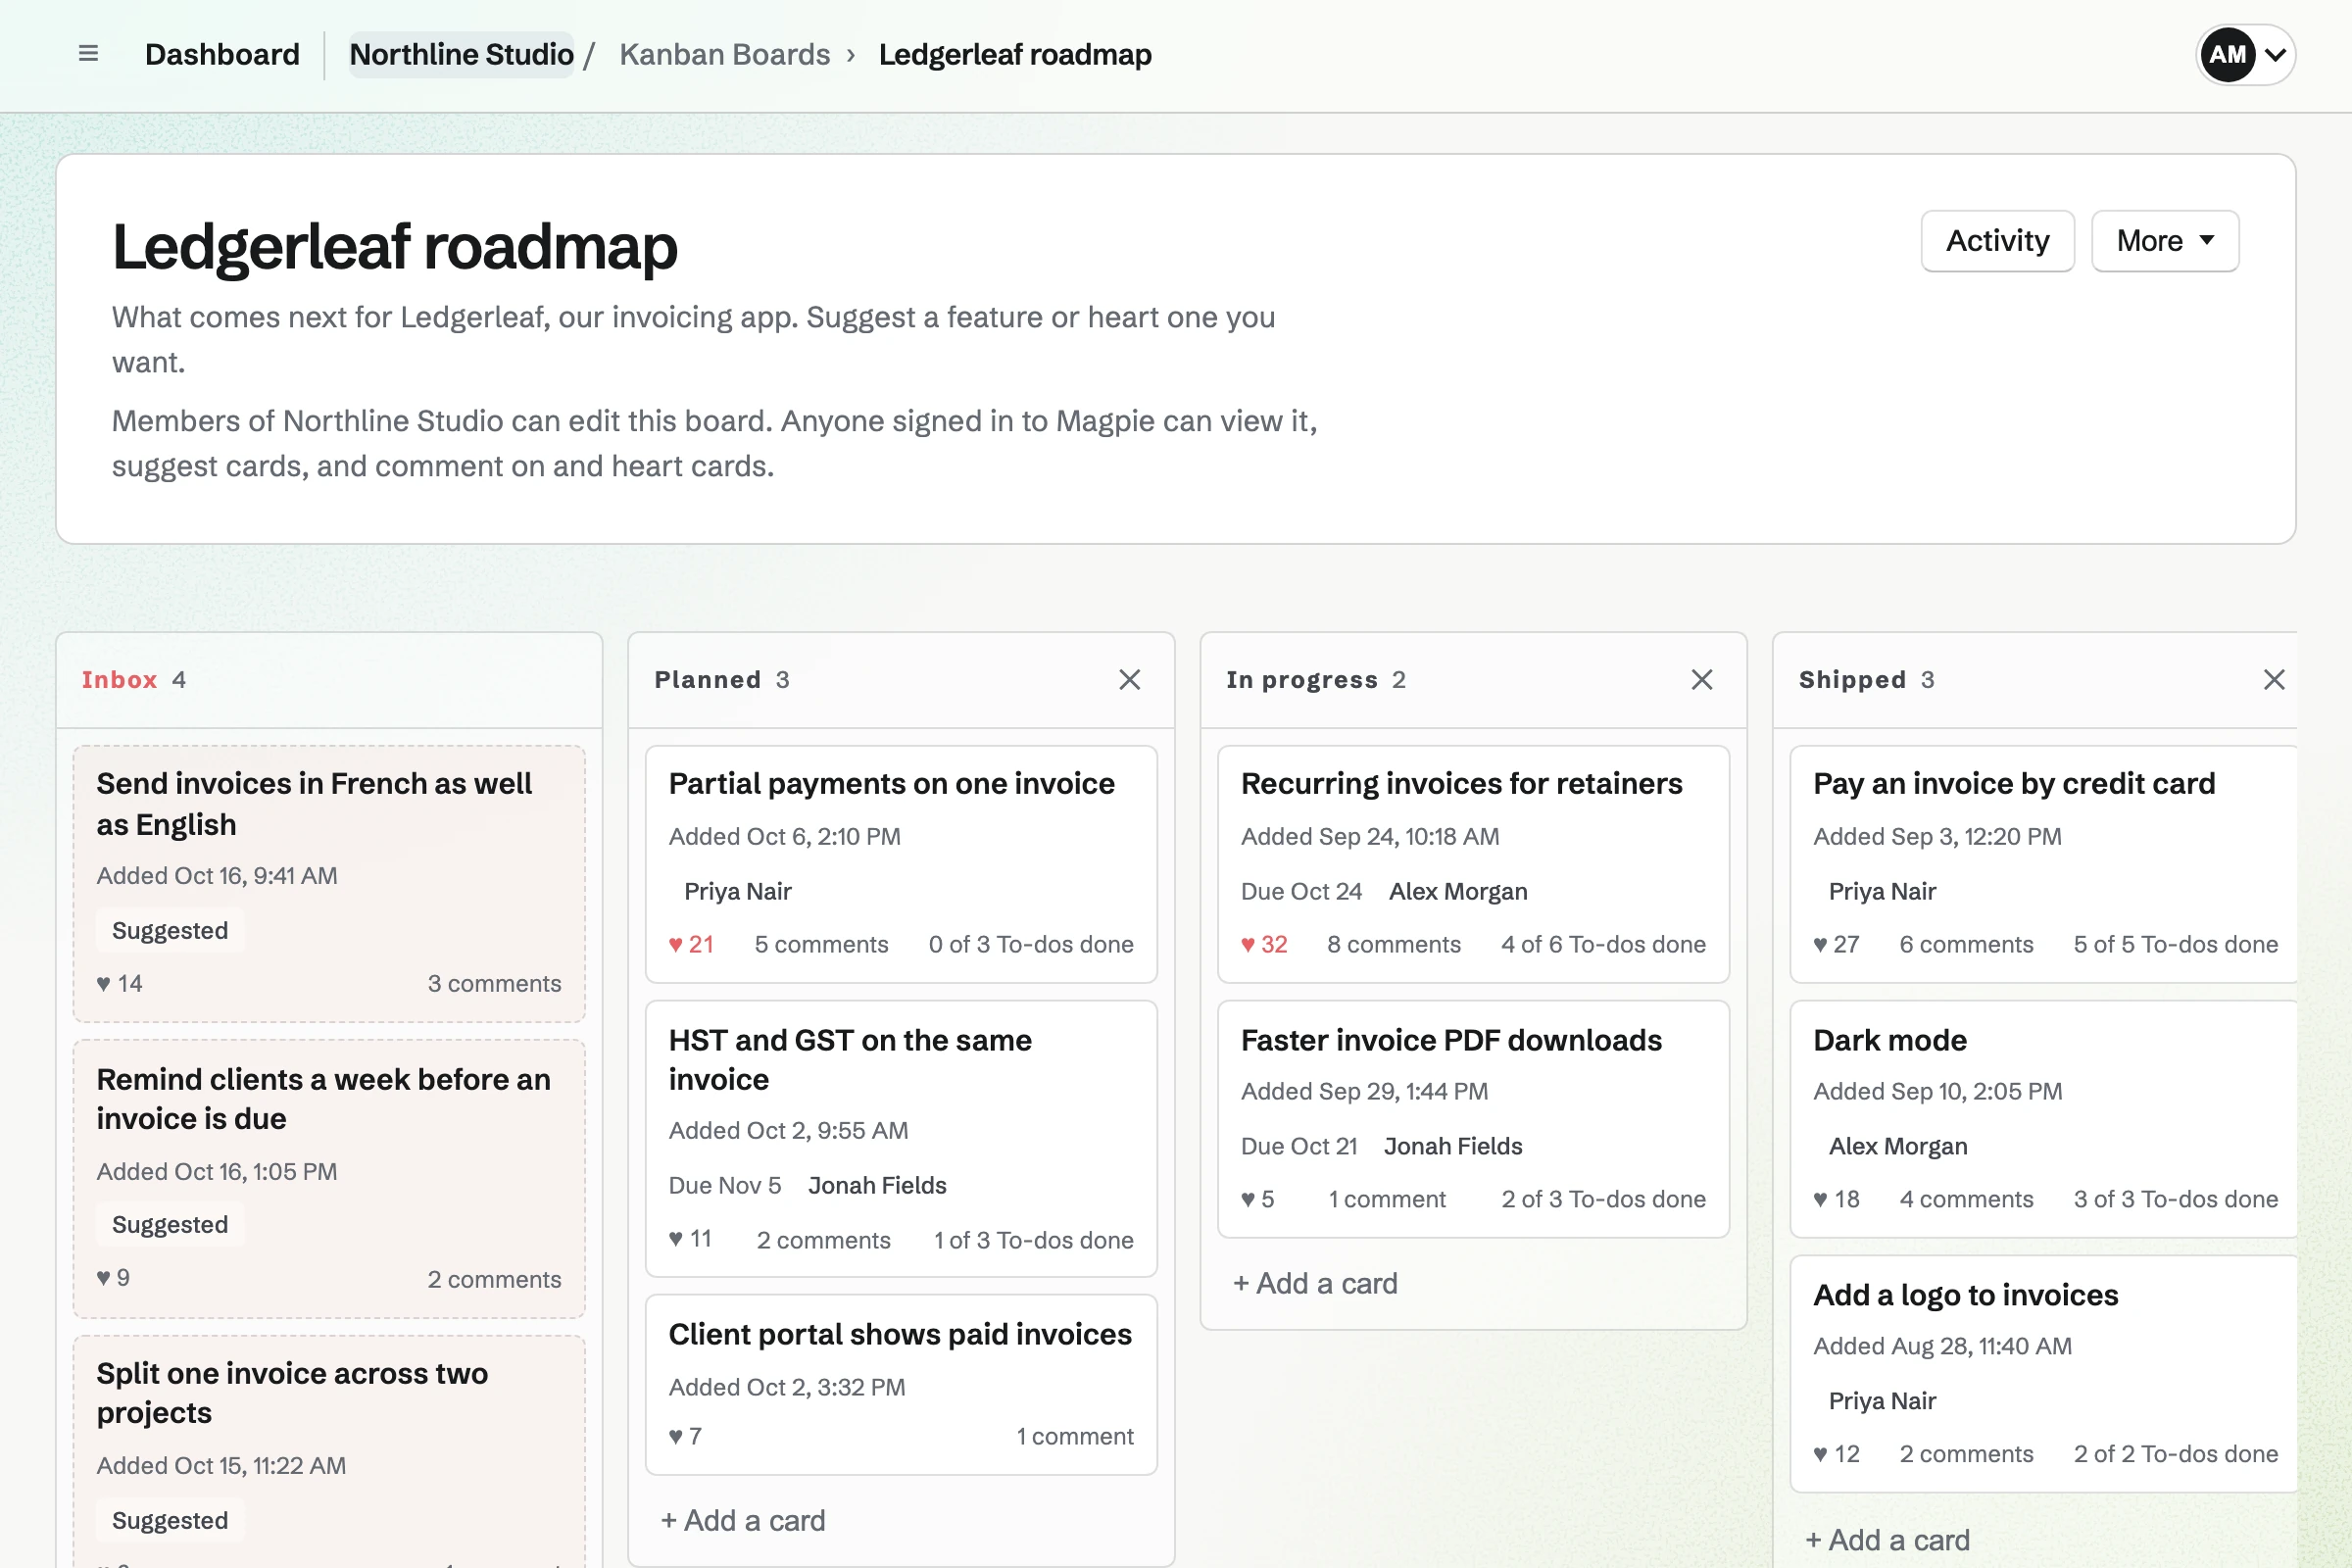View 3 comments on French invoices card
This screenshot has height=1568, width=2352.
[494, 983]
